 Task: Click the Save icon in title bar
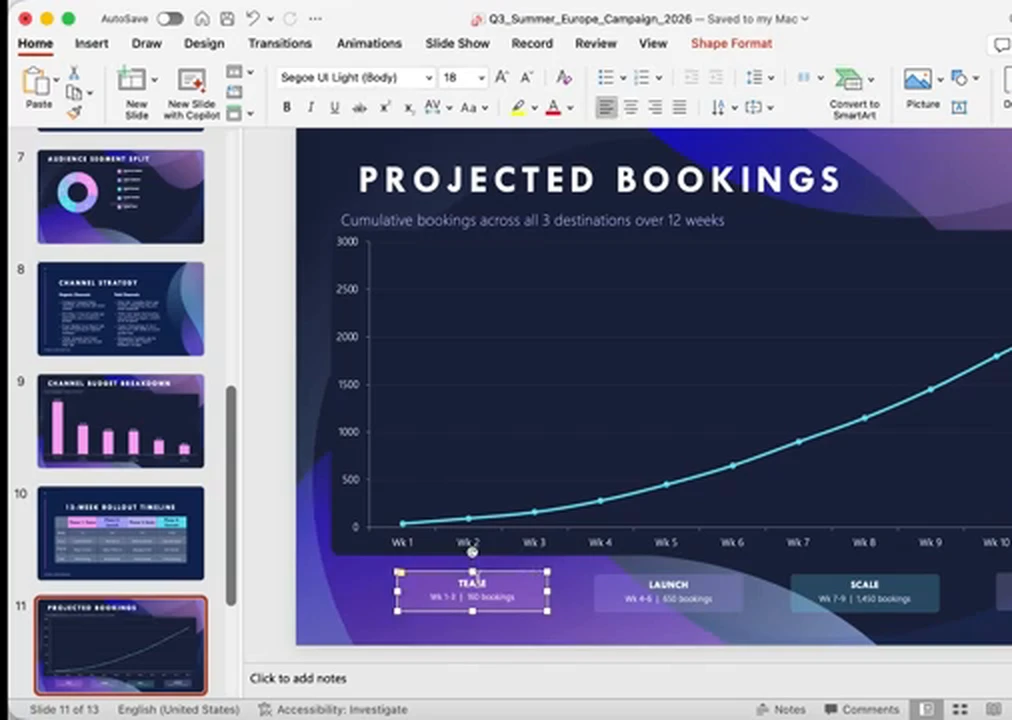click(227, 19)
